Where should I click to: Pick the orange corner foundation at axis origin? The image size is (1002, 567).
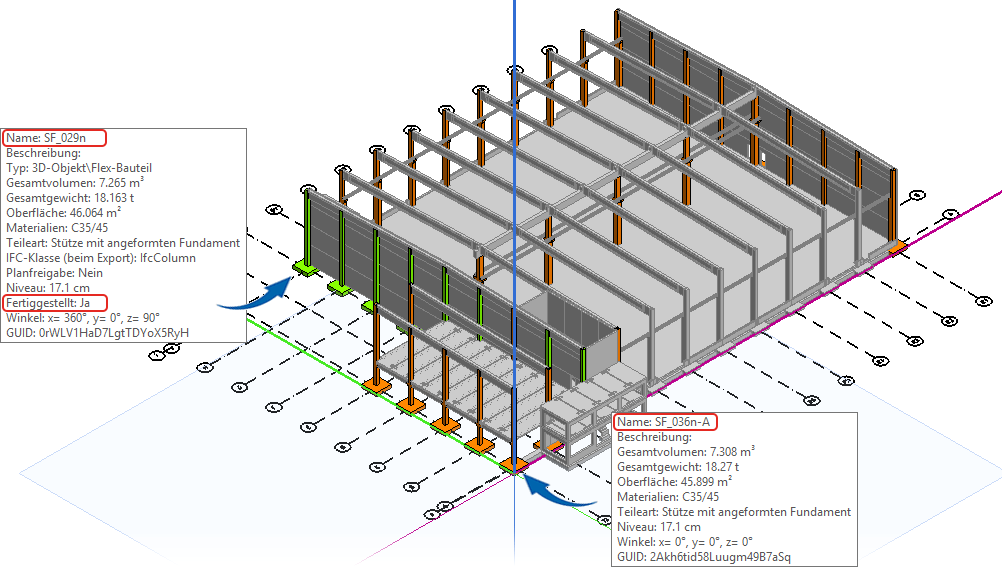coord(514,464)
